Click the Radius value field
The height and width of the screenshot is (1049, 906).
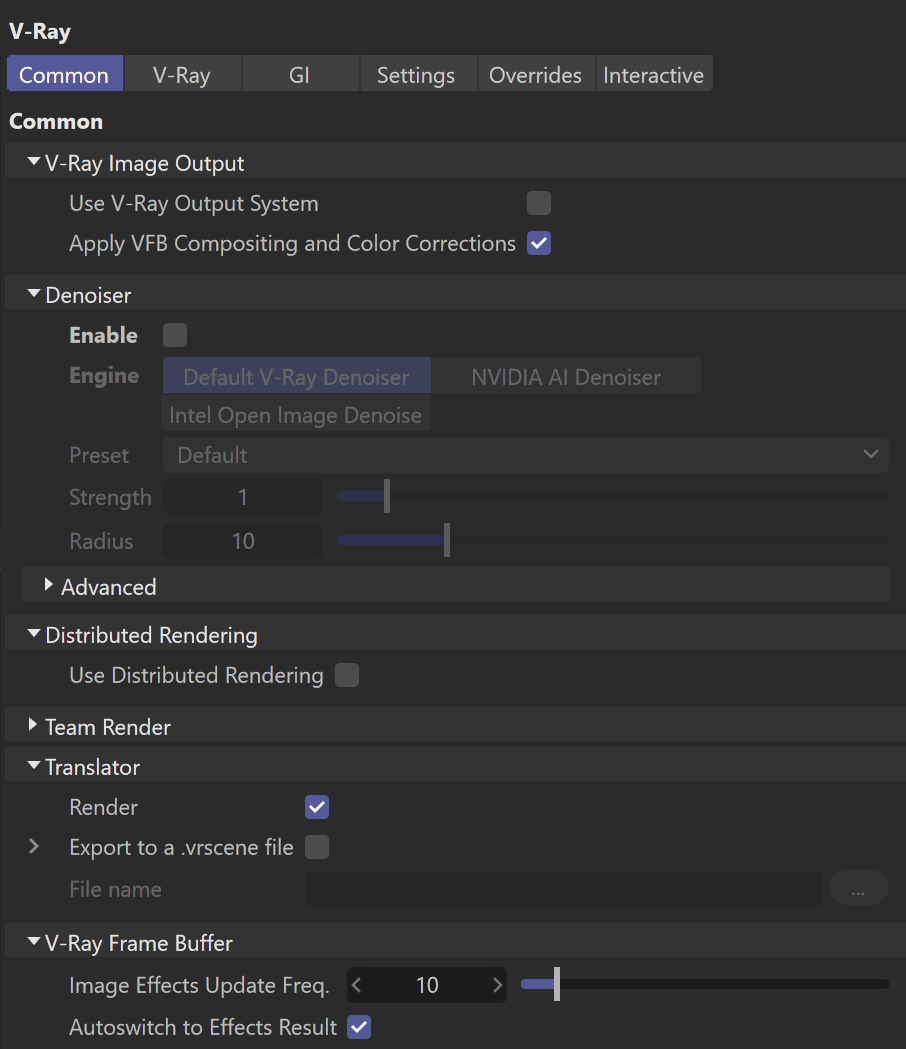pyautogui.click(x=243, y=541)
